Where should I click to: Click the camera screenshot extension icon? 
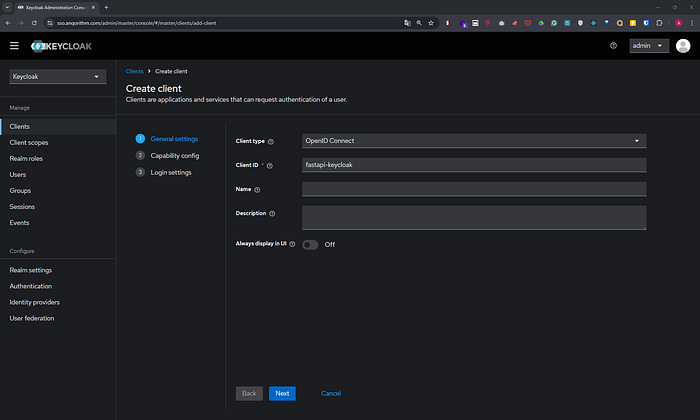pos(502,23)
